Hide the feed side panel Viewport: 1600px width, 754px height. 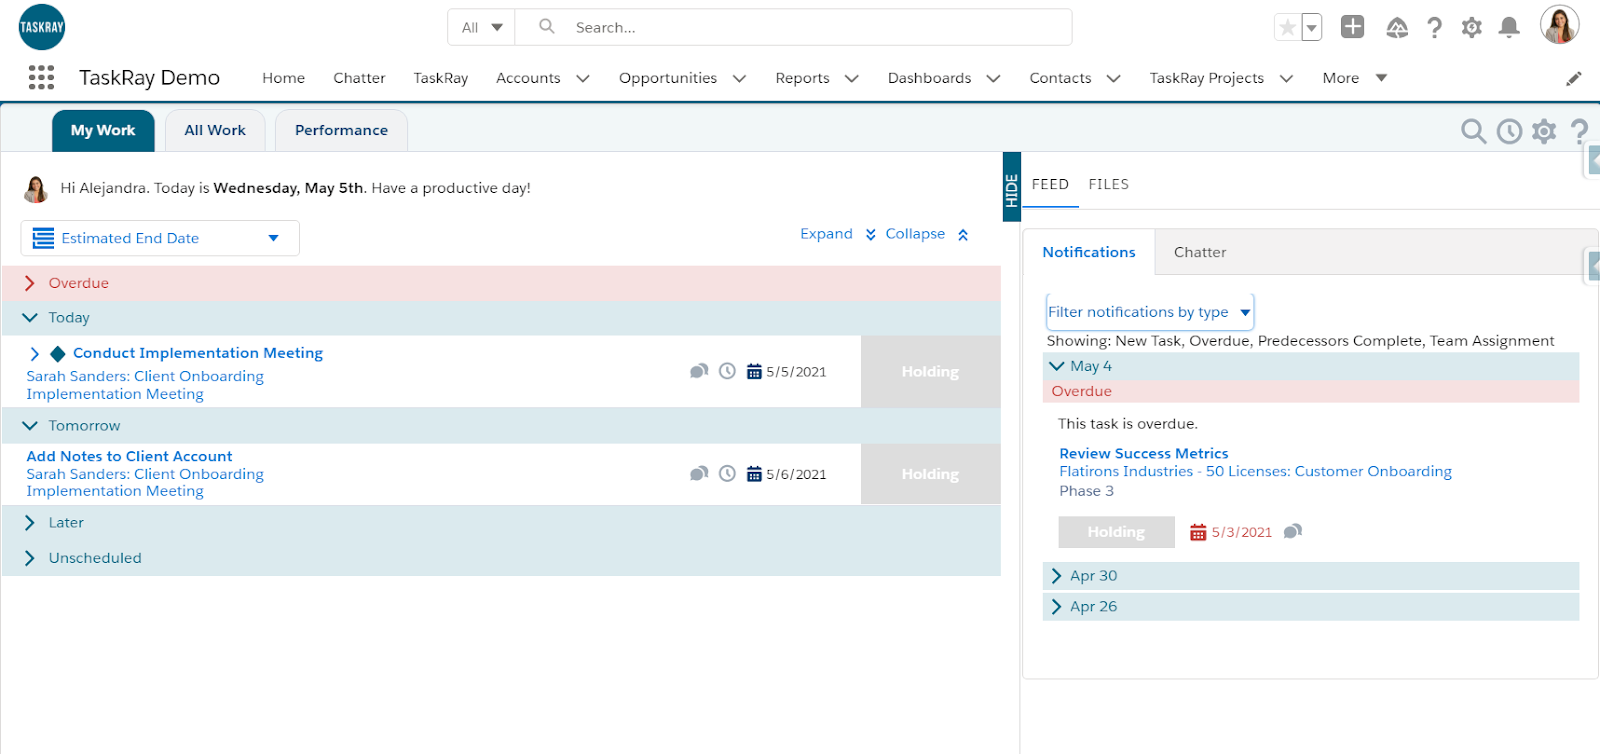[x=1011, y=187]
